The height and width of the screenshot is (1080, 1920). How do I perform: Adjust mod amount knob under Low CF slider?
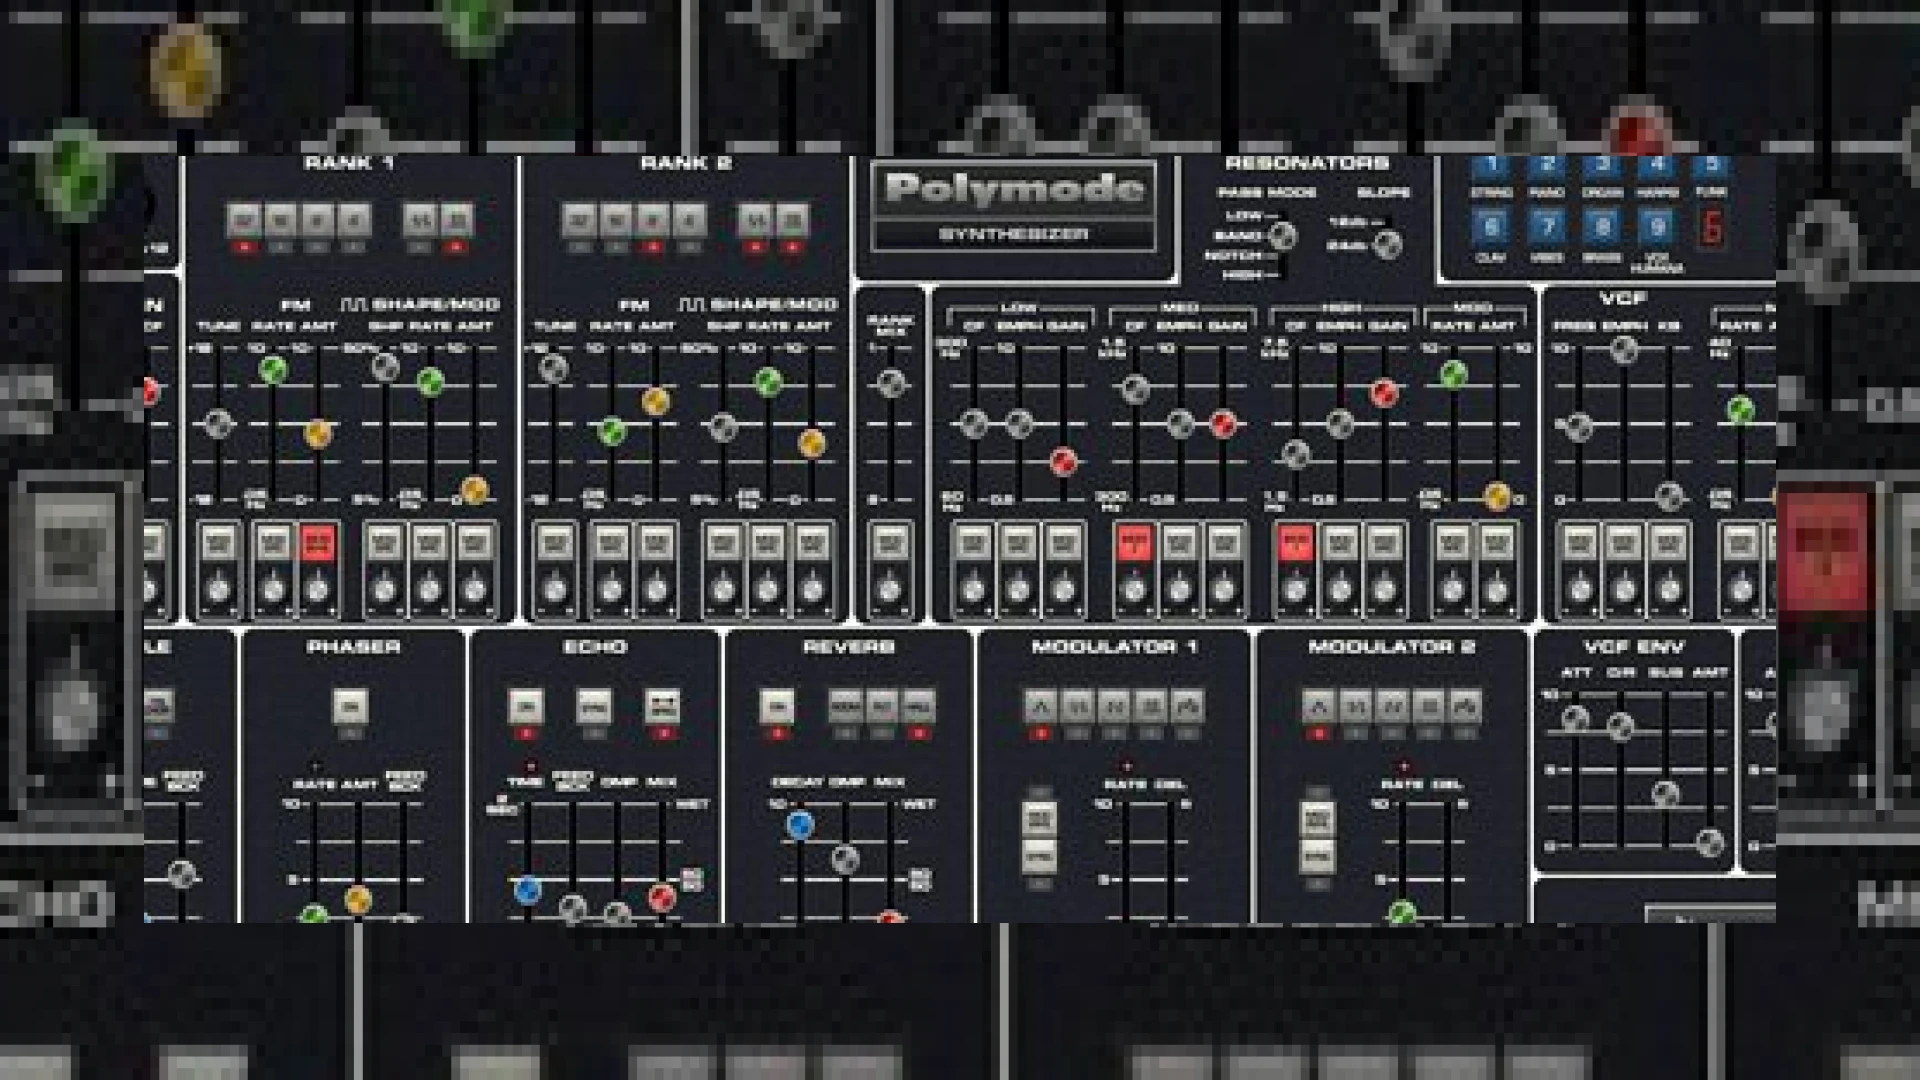[972, 589]
